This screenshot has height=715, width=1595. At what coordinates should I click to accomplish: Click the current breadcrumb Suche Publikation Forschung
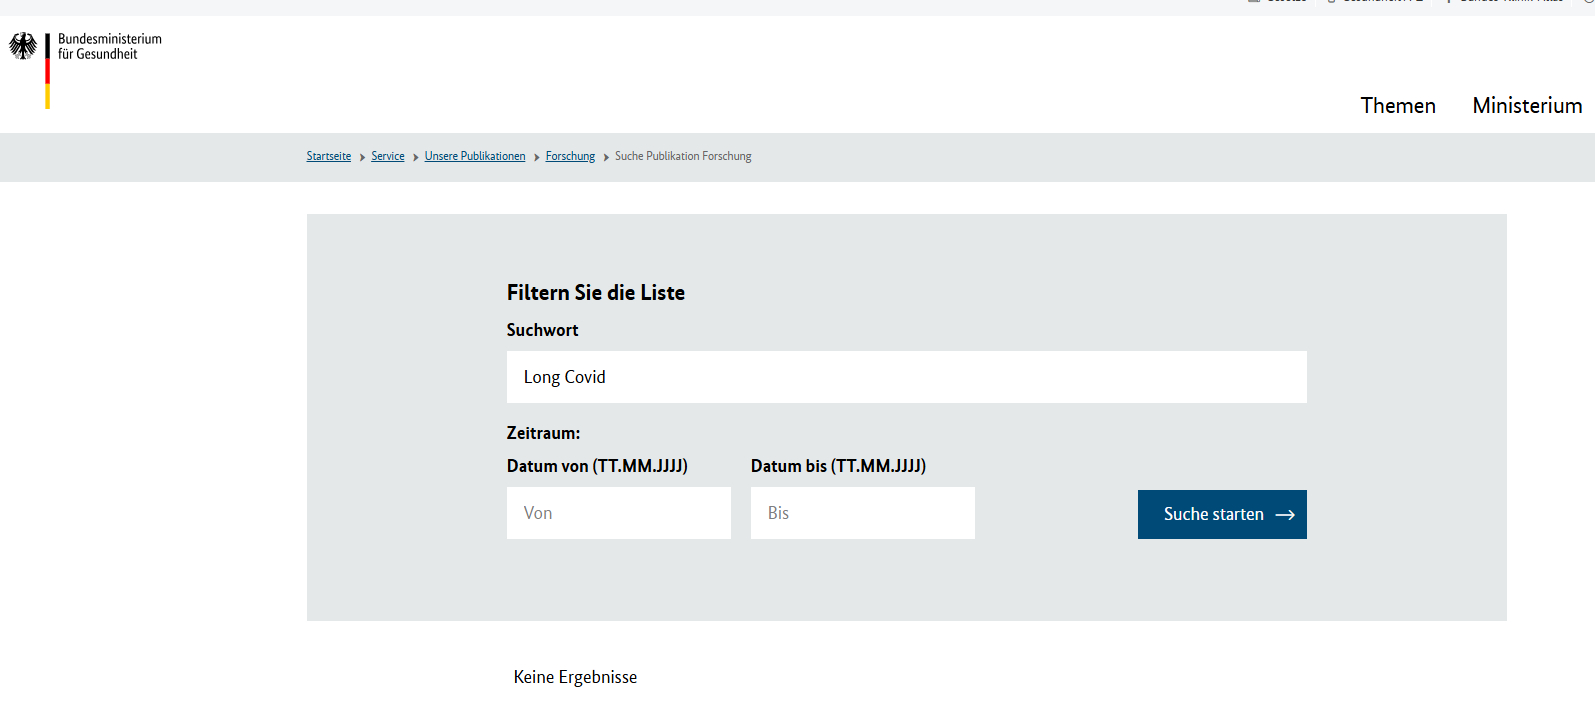point(683,156)
